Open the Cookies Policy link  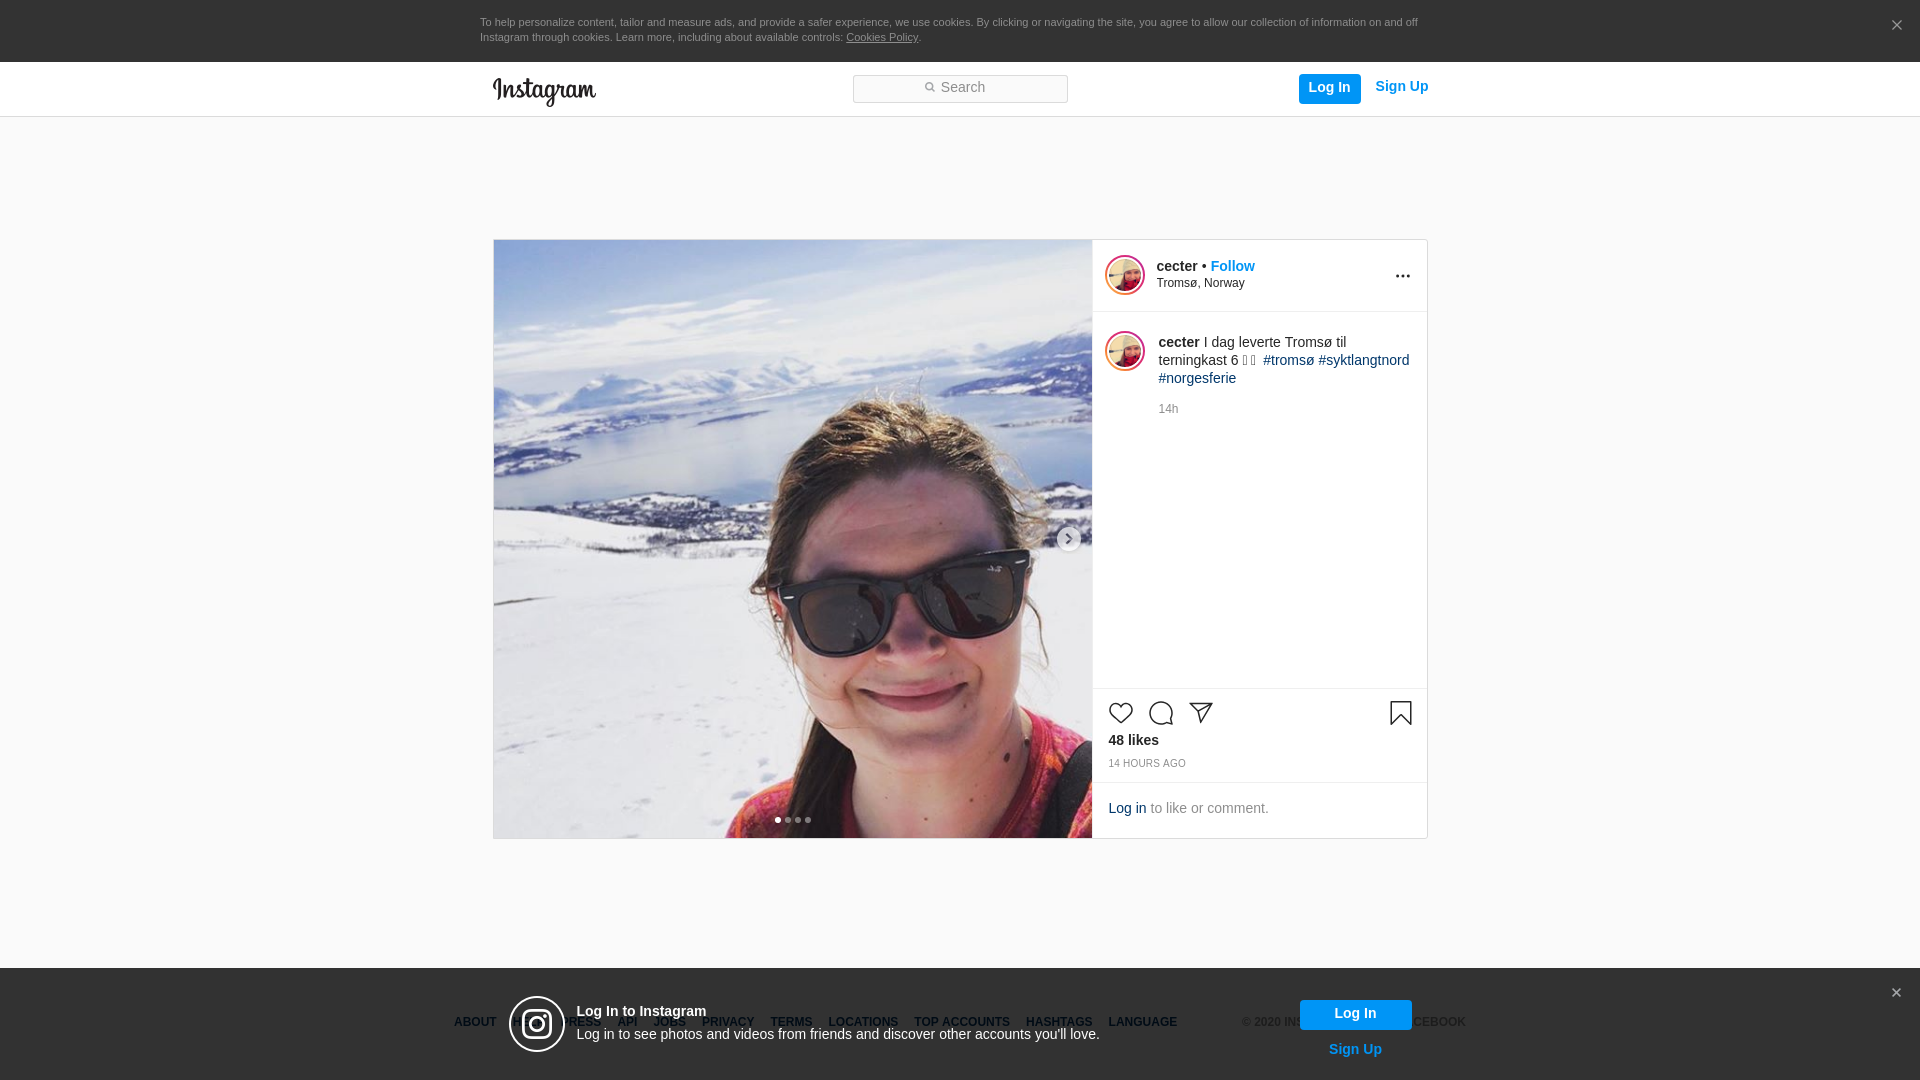click(881, 37)
